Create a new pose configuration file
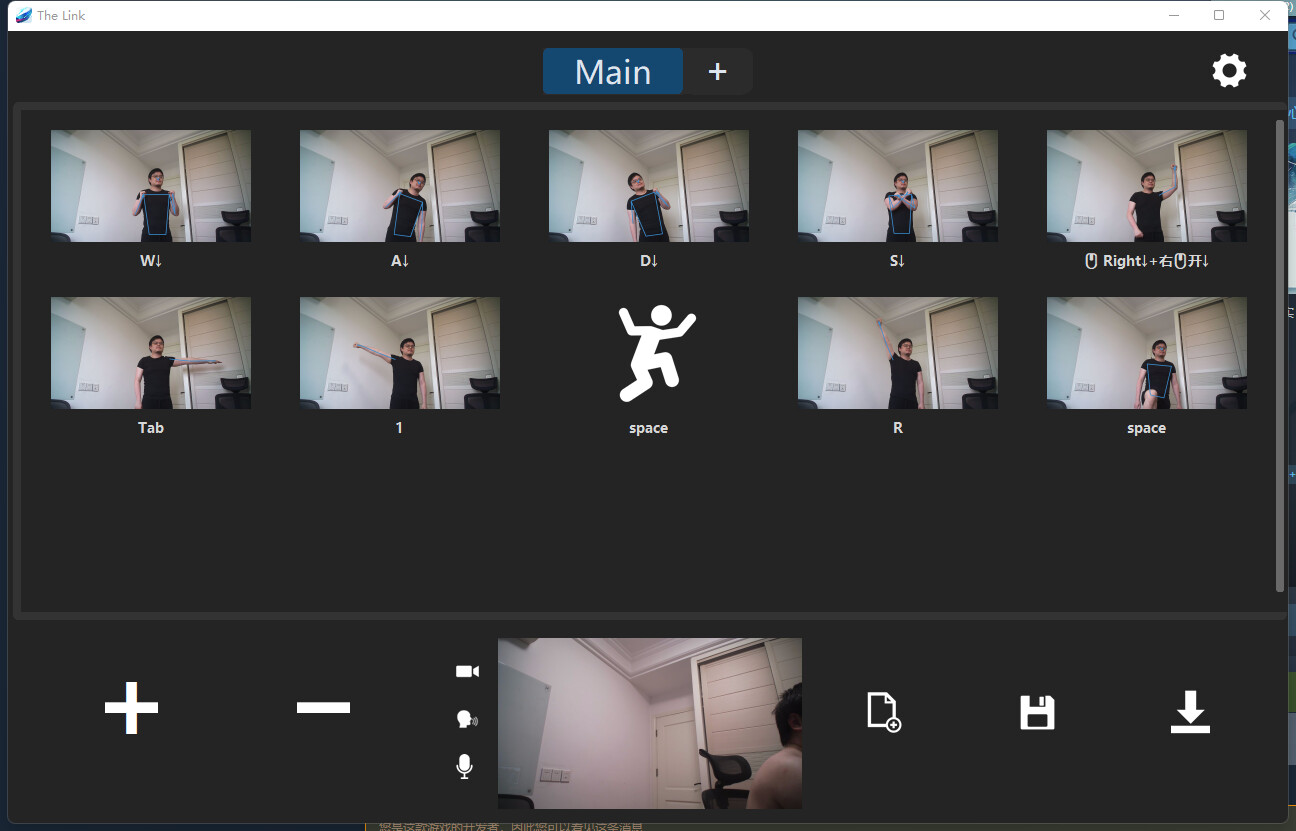 pyautogui.click(x=884, y=711)
